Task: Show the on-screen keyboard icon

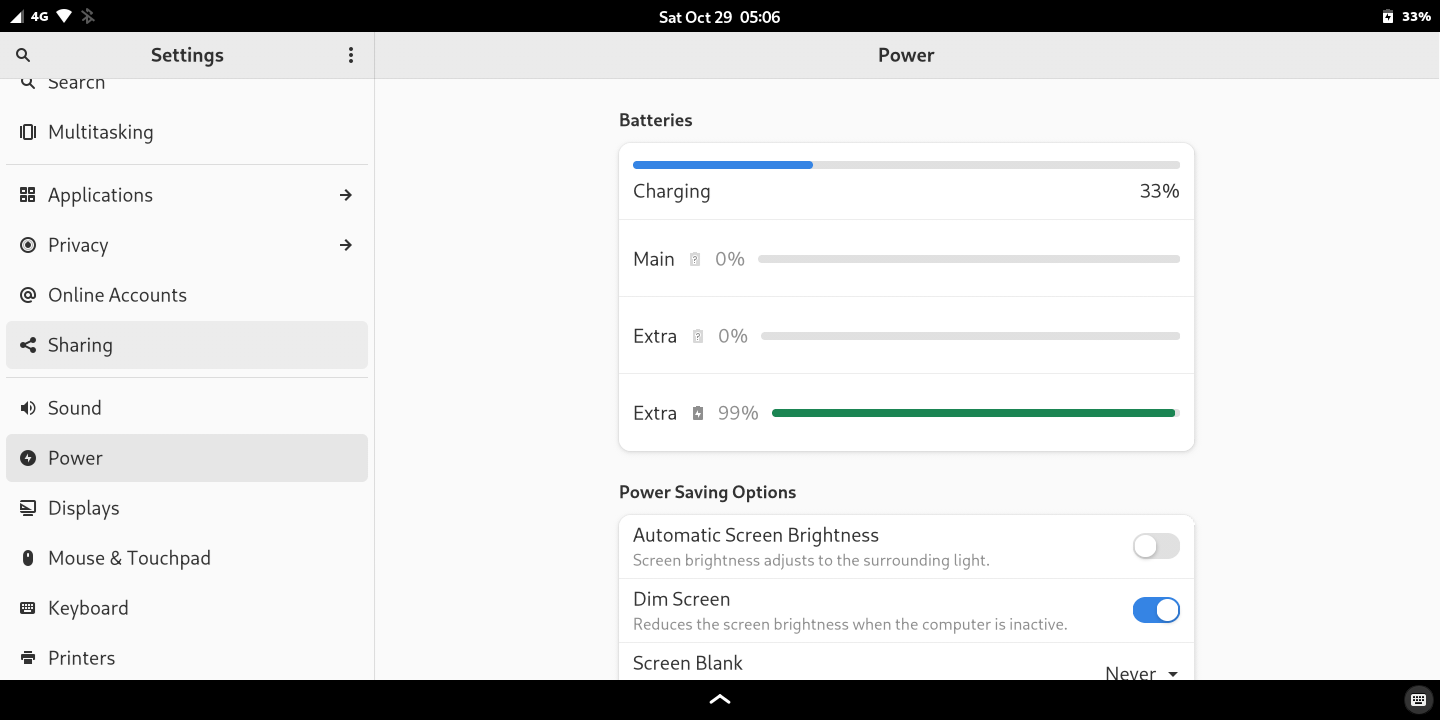Action: pos(1416,700)
